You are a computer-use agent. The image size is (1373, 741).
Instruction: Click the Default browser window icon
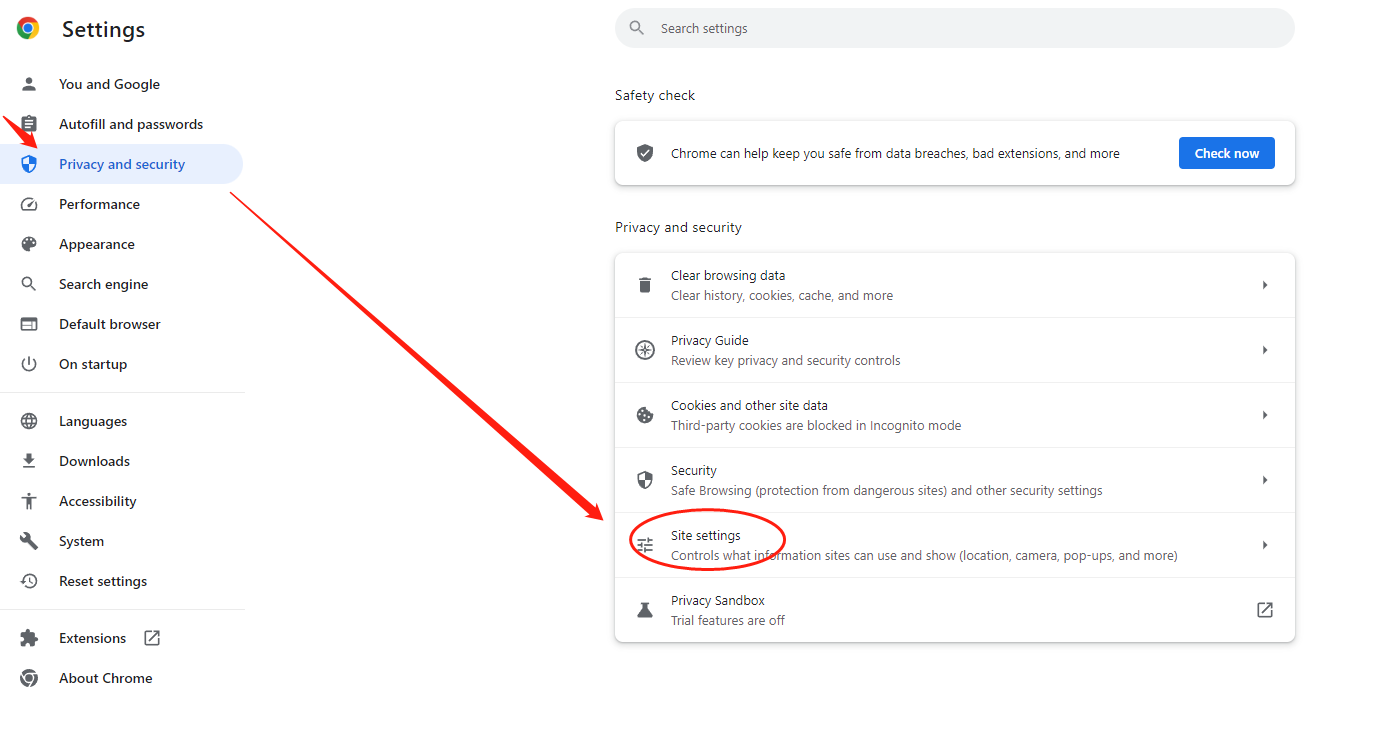29,324
